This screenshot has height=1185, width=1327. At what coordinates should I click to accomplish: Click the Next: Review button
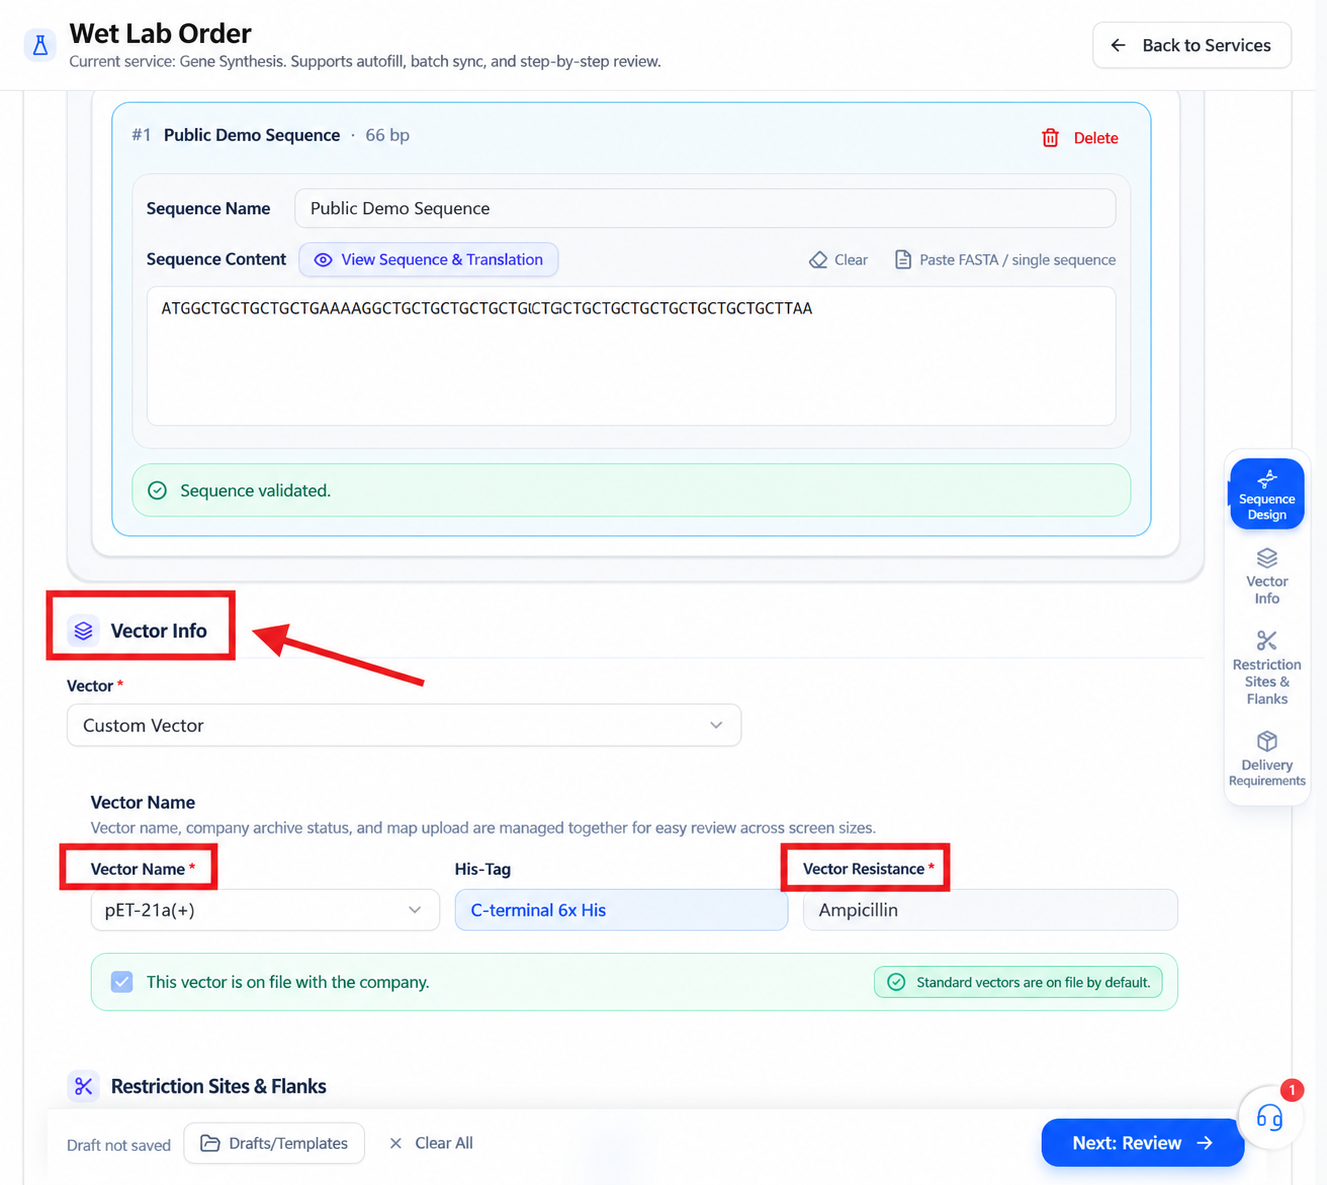[x=1143, y=1143]
